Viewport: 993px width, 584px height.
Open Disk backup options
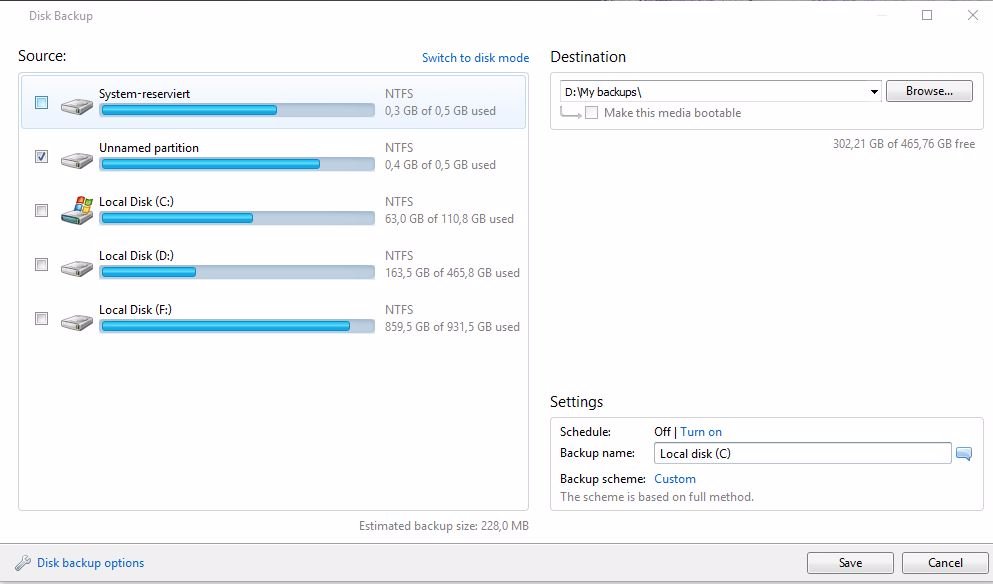[x=91, y=562]
